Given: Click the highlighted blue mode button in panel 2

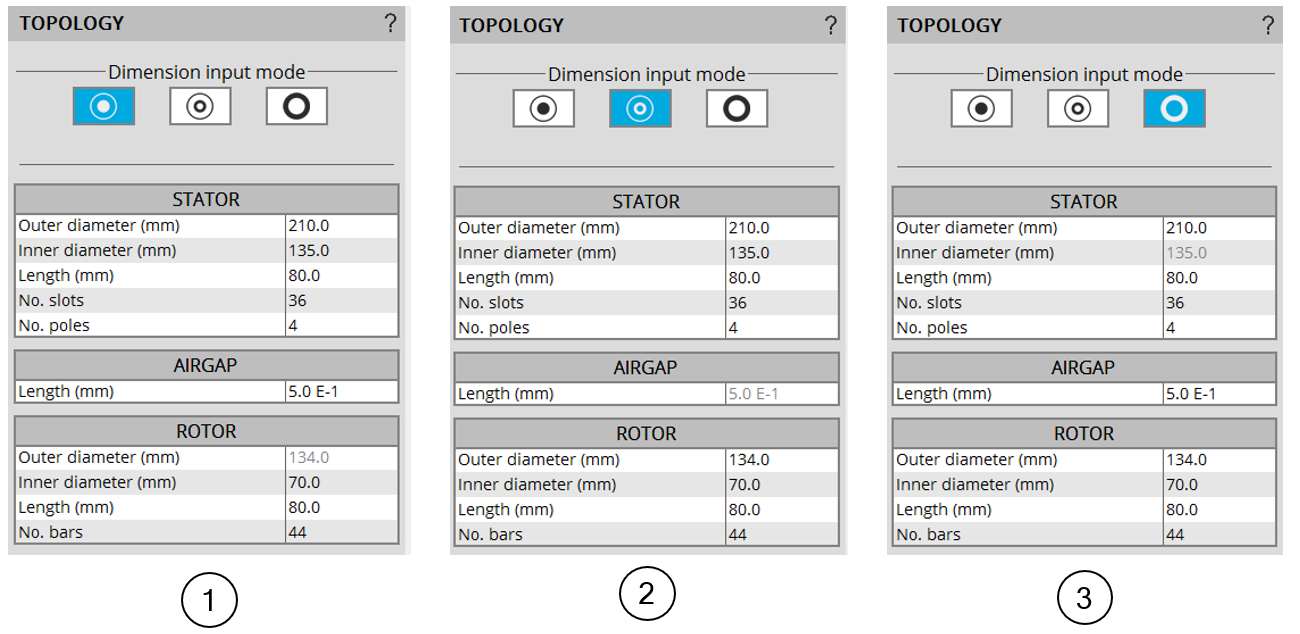Looking at the screenshot, I should pos(640,108).
